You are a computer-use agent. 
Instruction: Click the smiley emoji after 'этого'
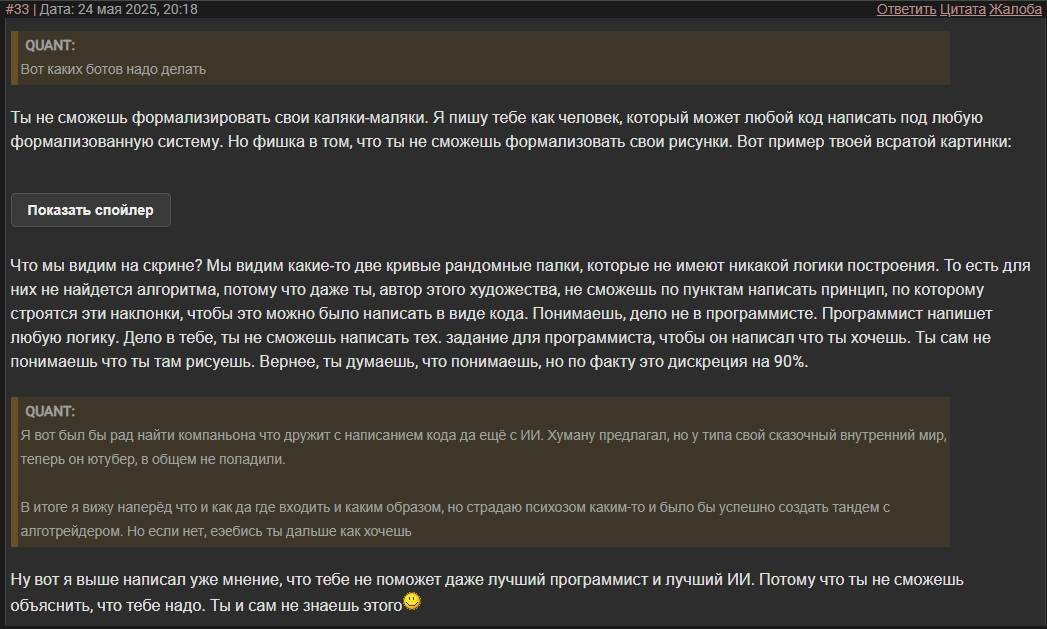(412, 602)
